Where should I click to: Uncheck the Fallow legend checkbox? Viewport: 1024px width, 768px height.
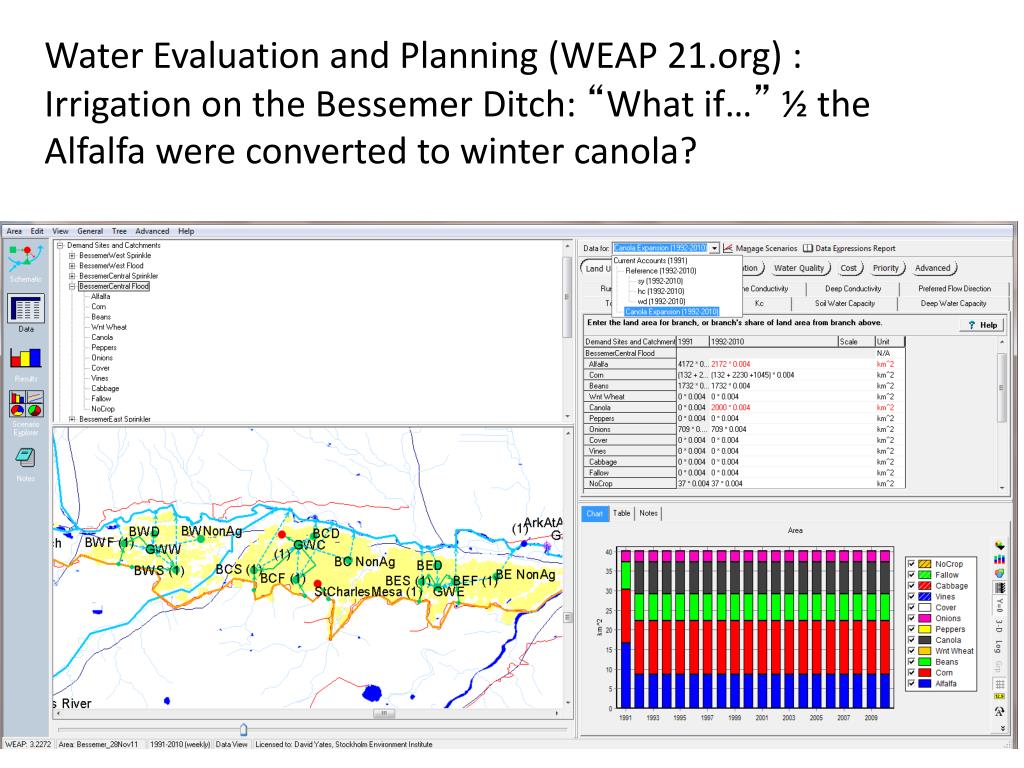(912, 575)
